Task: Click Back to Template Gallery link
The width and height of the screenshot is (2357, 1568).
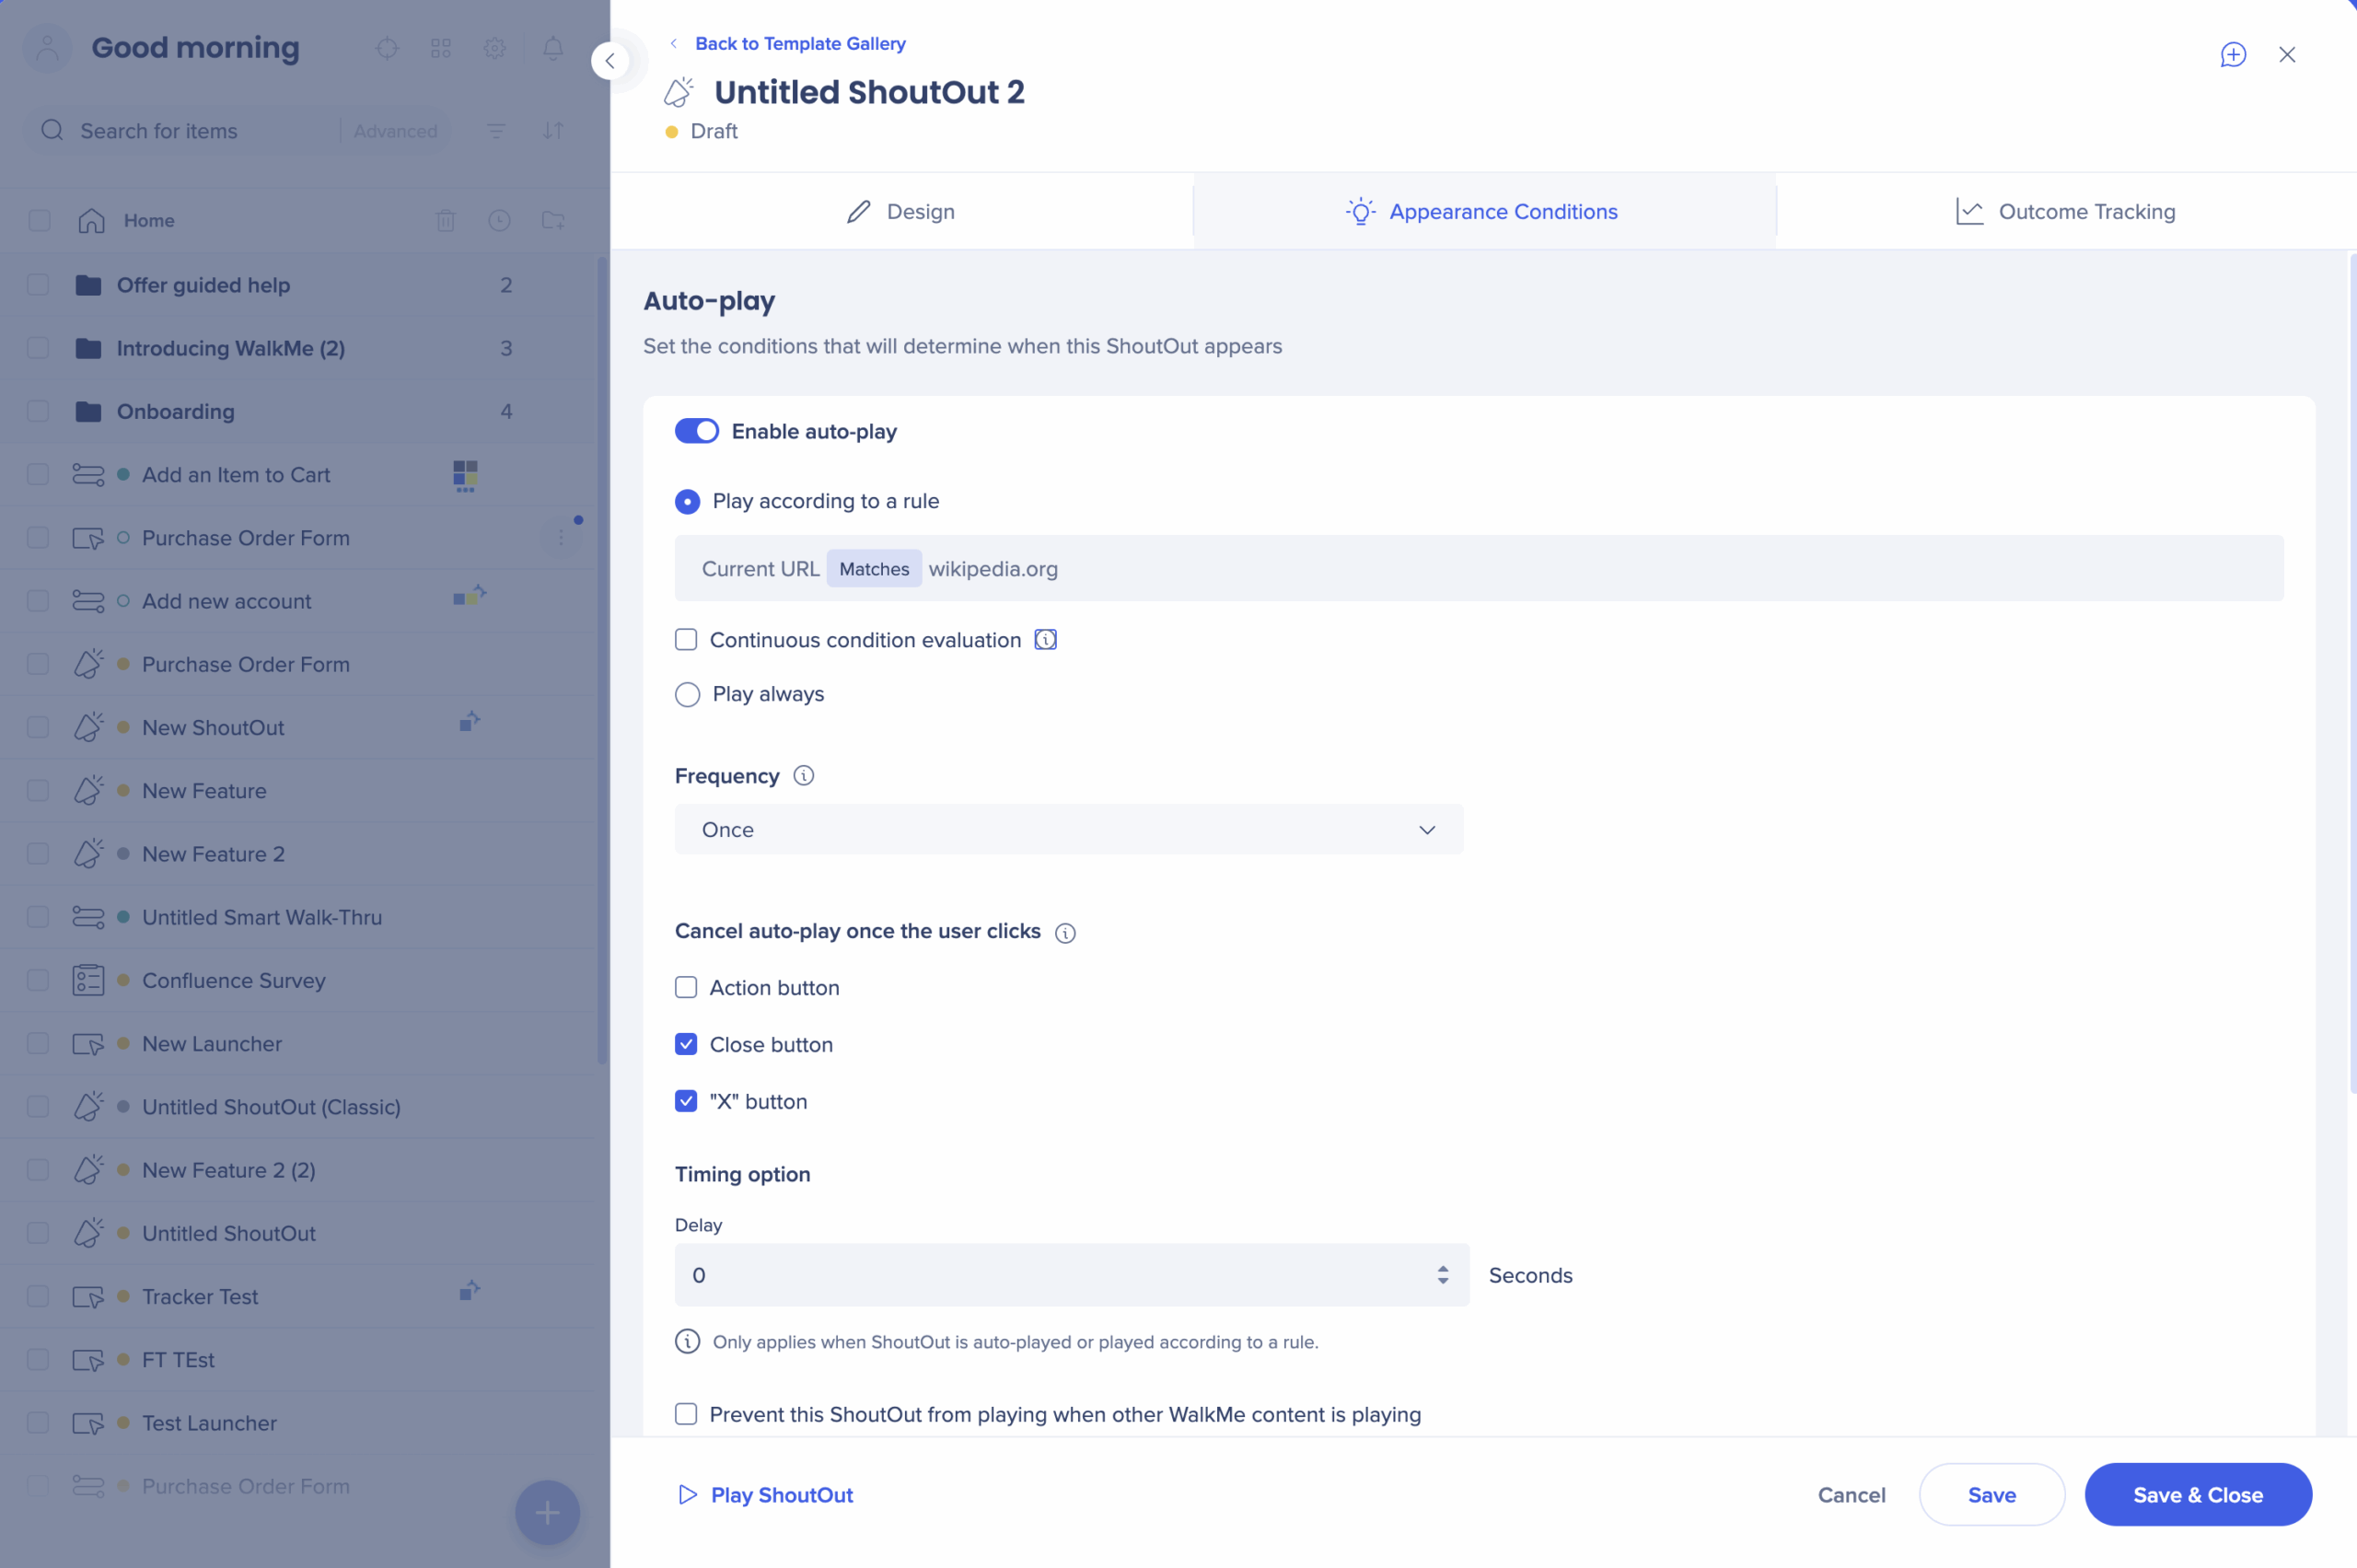Action: click(800, 43)
